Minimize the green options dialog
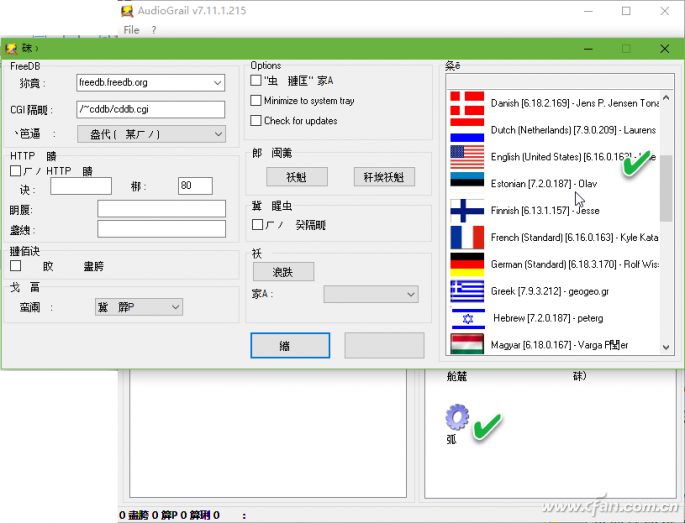 click(588, 48)
